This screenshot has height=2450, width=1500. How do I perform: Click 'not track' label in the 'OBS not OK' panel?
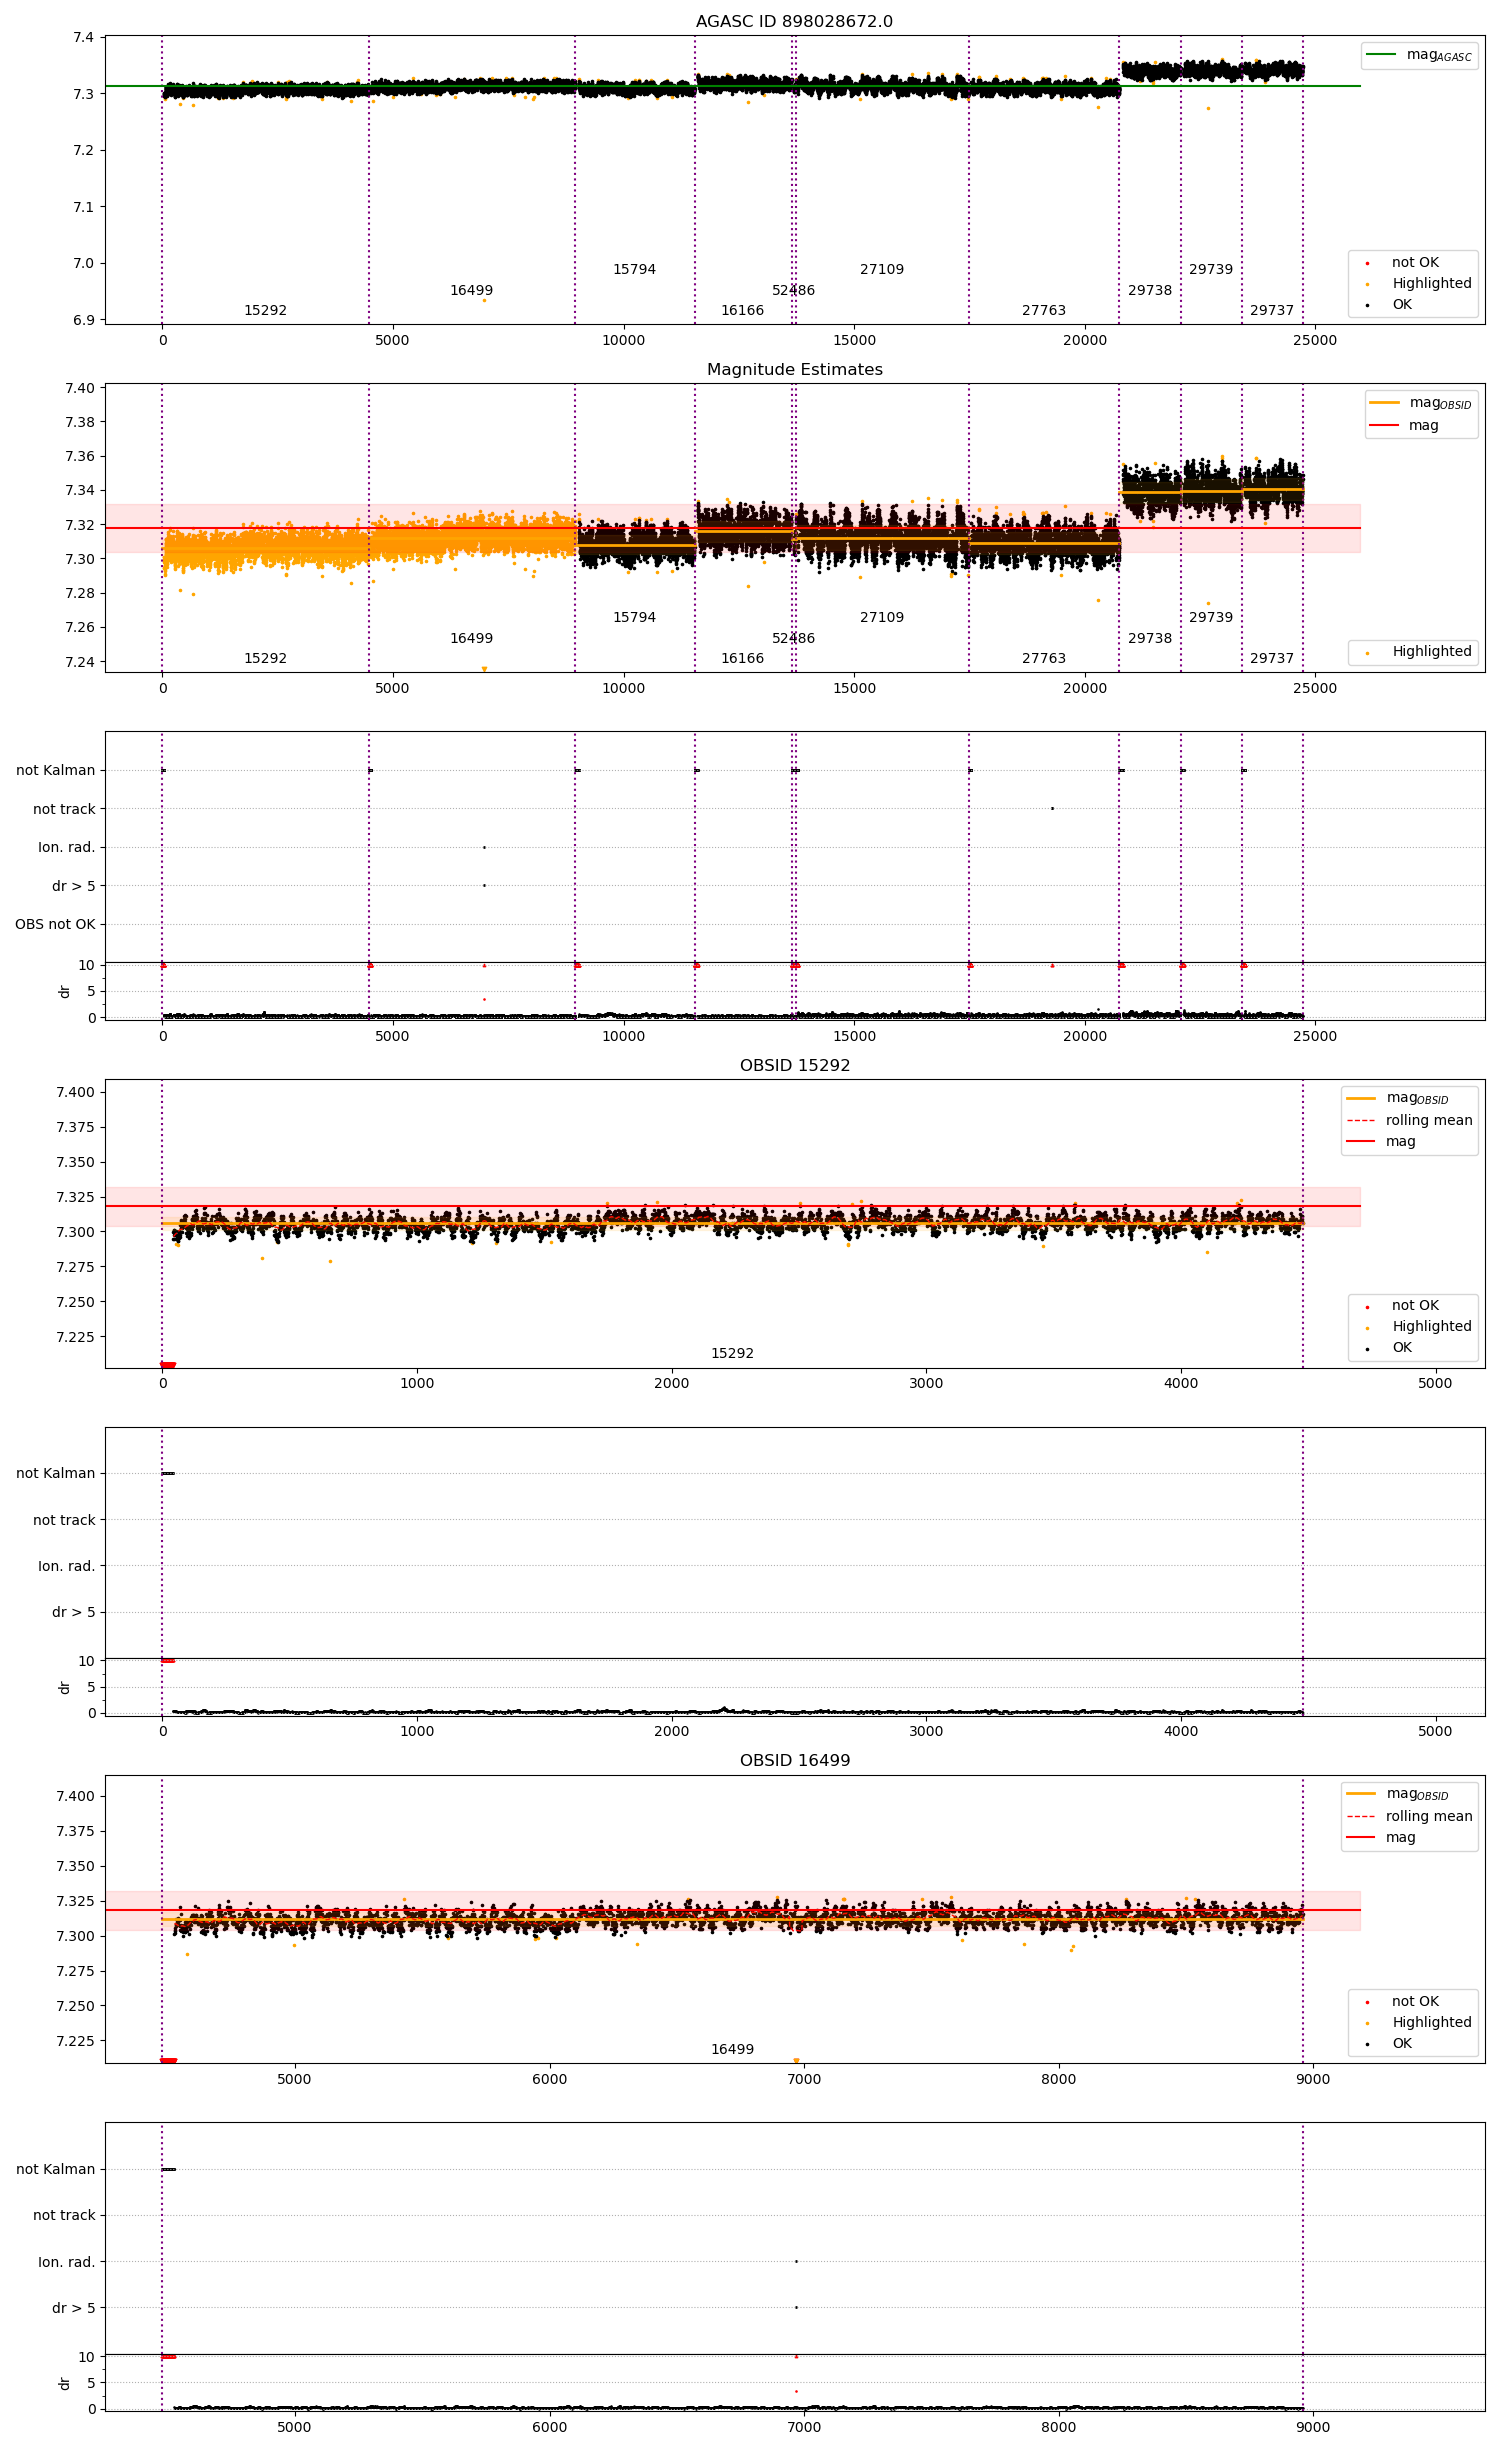pos(64,809)
